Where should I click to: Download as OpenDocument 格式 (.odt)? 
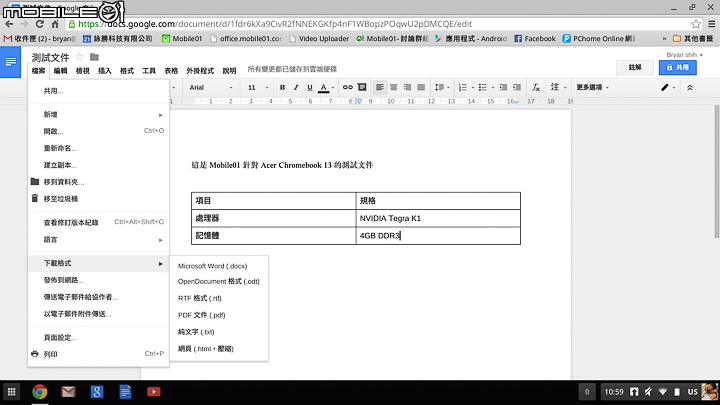[219, 281]
